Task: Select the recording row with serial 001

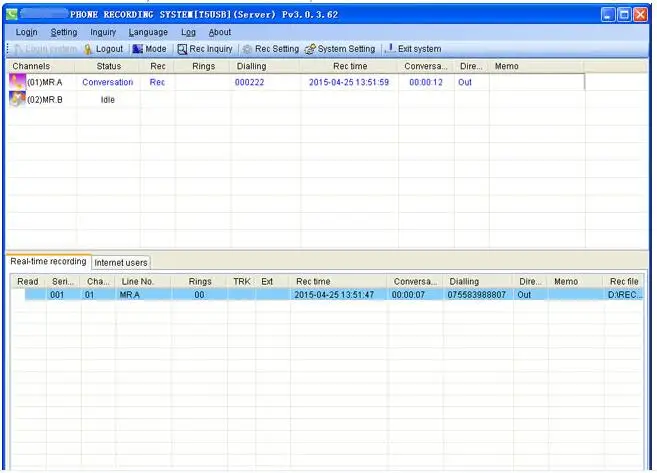Action: tap(300, 295)
